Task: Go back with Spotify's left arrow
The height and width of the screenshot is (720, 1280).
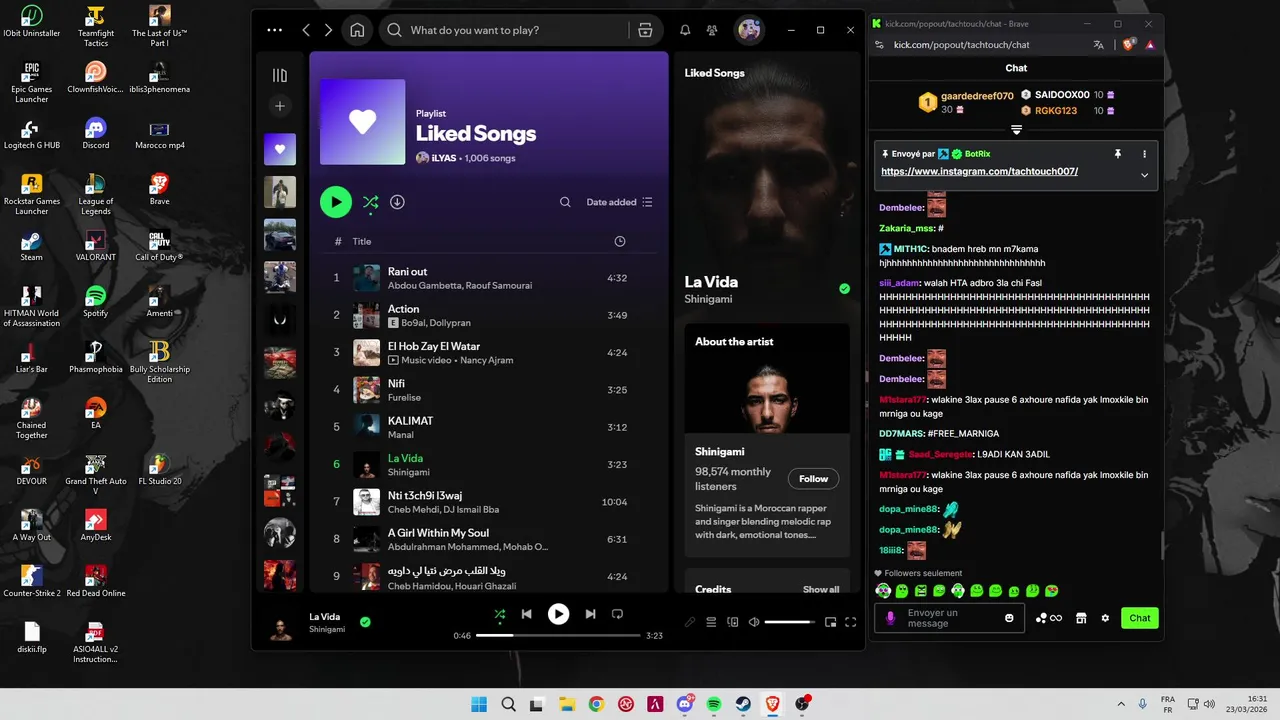Action: pos(306,30)
